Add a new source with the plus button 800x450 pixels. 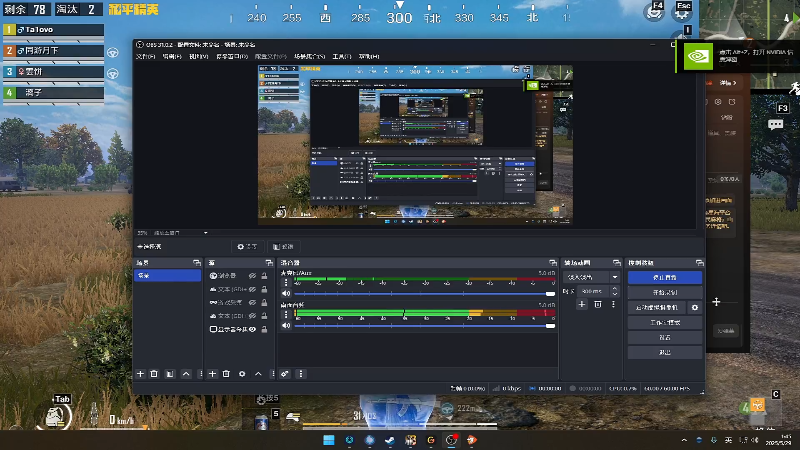click(x=213, y=374)
